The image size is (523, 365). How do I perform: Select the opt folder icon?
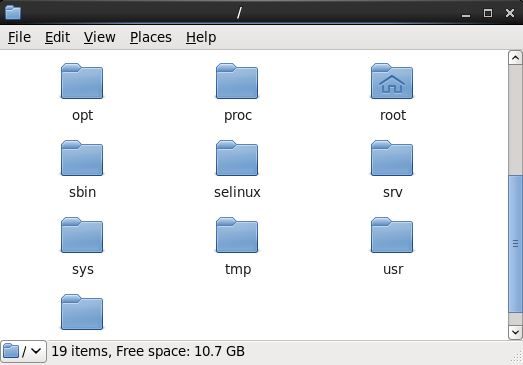[x=82, y=81]
